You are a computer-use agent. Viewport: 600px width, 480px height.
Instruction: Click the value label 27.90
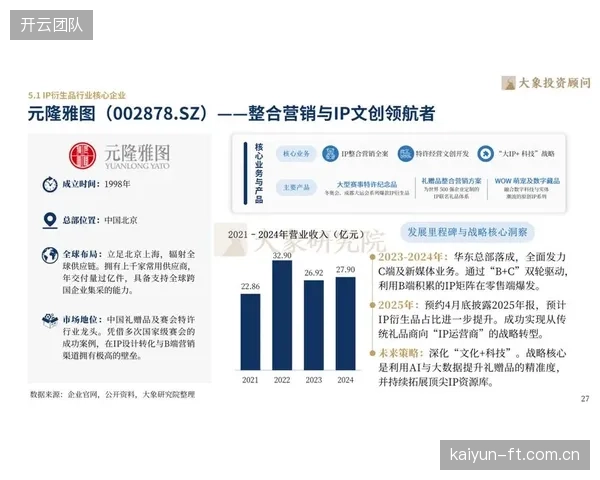(346, 269)
